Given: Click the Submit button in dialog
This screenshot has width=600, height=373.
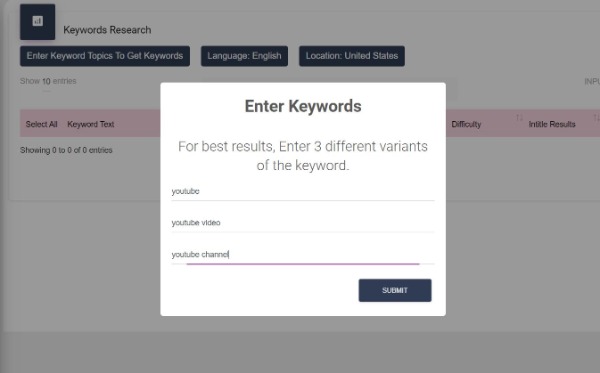Looking at the screenshot, I should pos(395,290).
